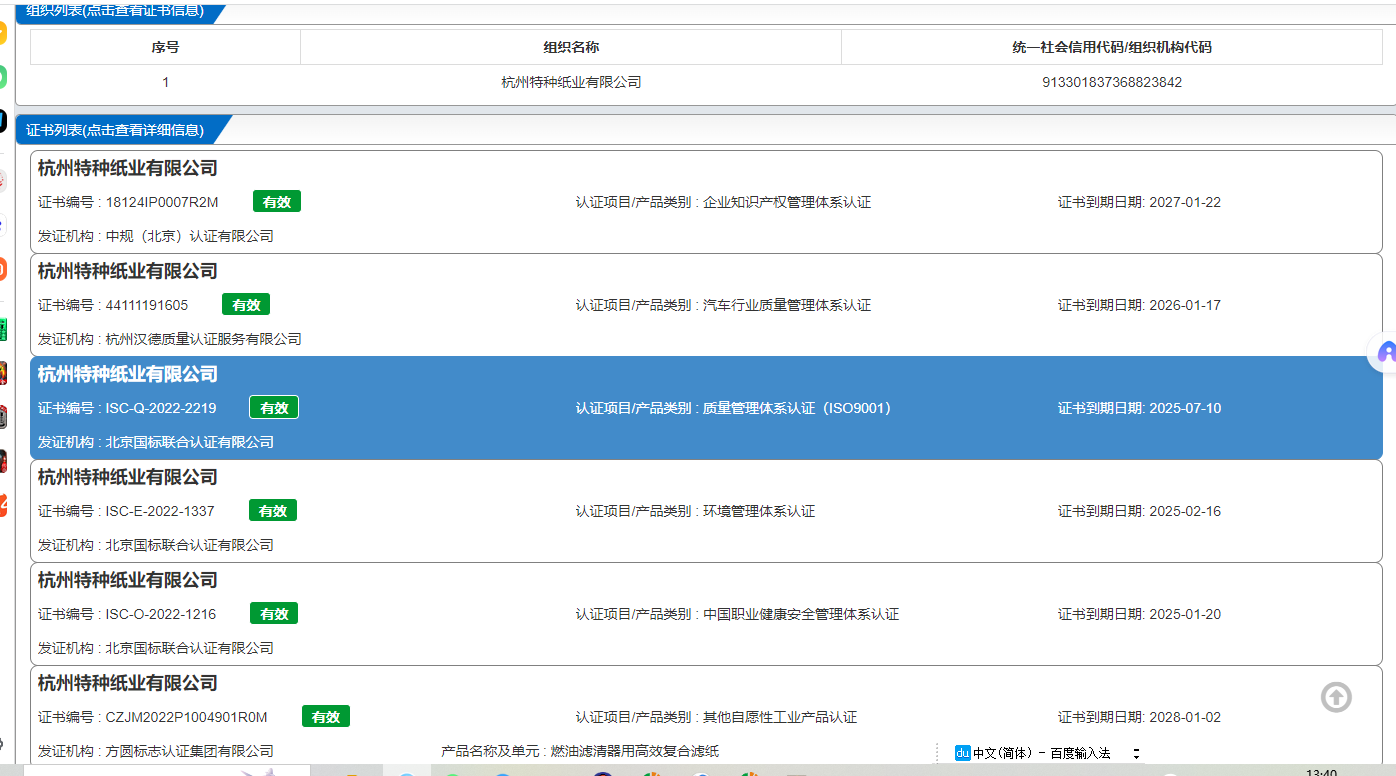Open the certificate card titled above ISC-O-2022-1216
This screenshot has width=1396, height=776.
click(128, 580)
